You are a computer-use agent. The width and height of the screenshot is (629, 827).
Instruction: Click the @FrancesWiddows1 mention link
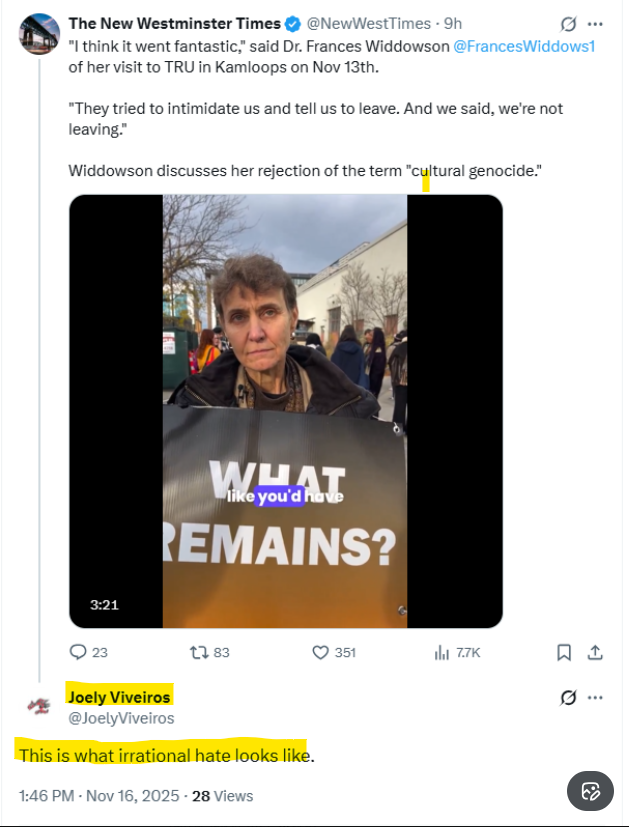(524, 46)
